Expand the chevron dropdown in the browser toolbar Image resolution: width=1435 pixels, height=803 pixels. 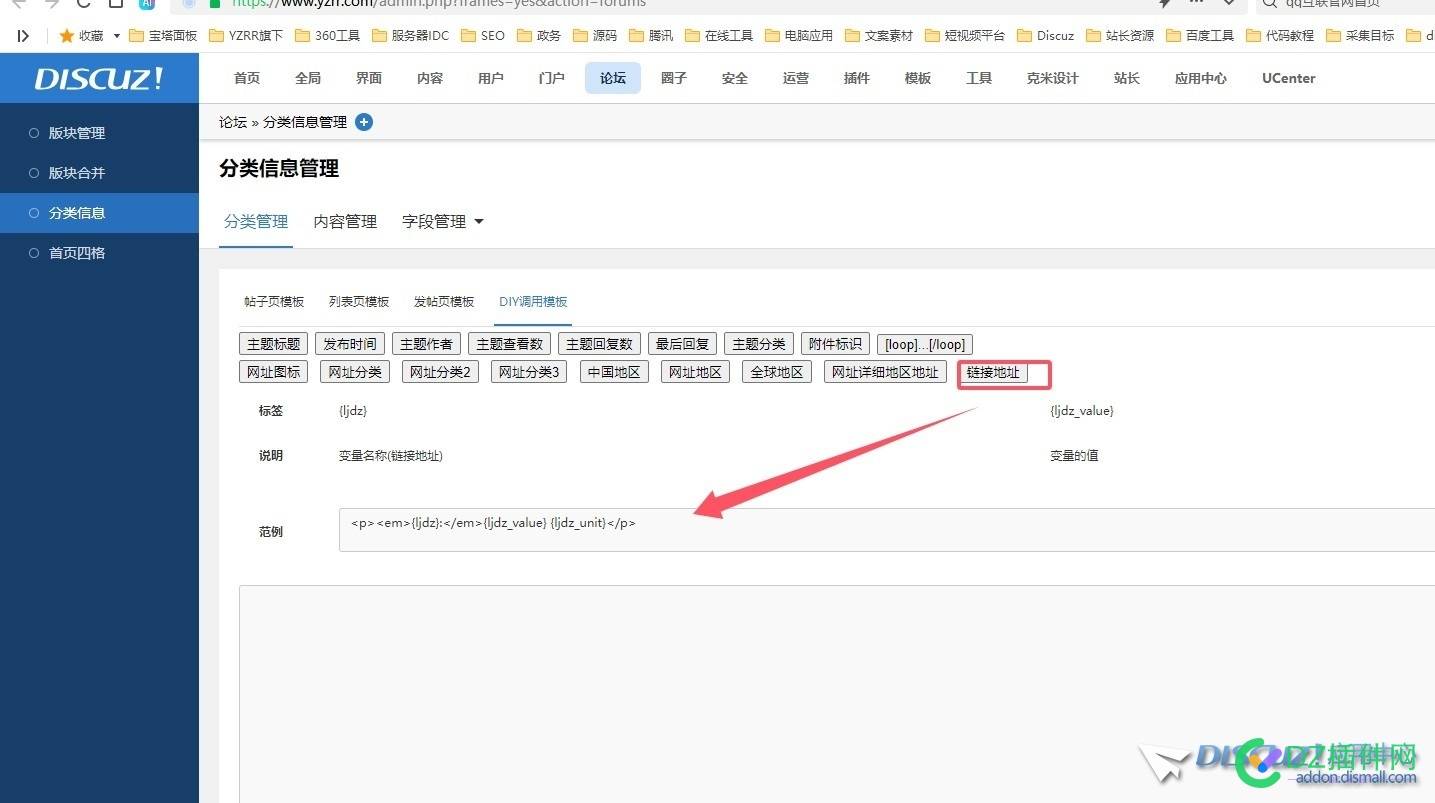[x=1227, y=5]
